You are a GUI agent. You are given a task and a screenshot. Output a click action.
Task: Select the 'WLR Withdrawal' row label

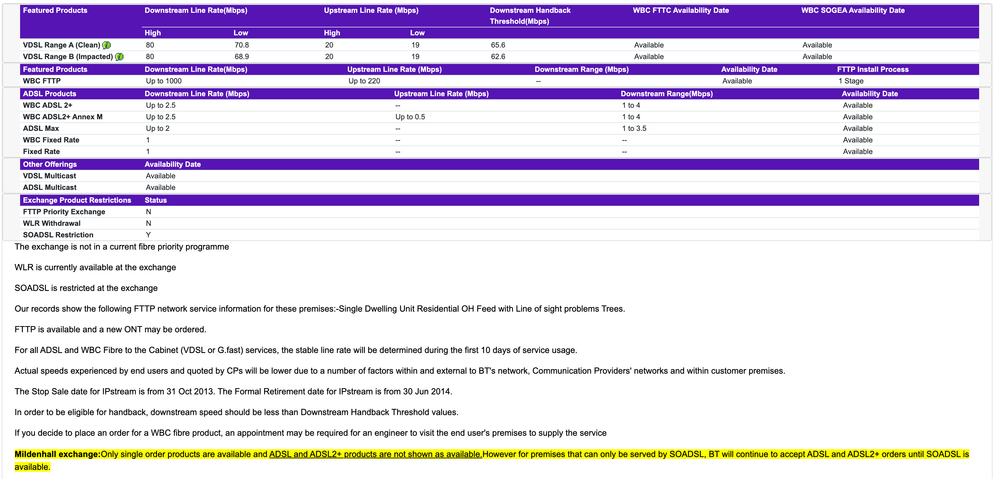[52, 223]
